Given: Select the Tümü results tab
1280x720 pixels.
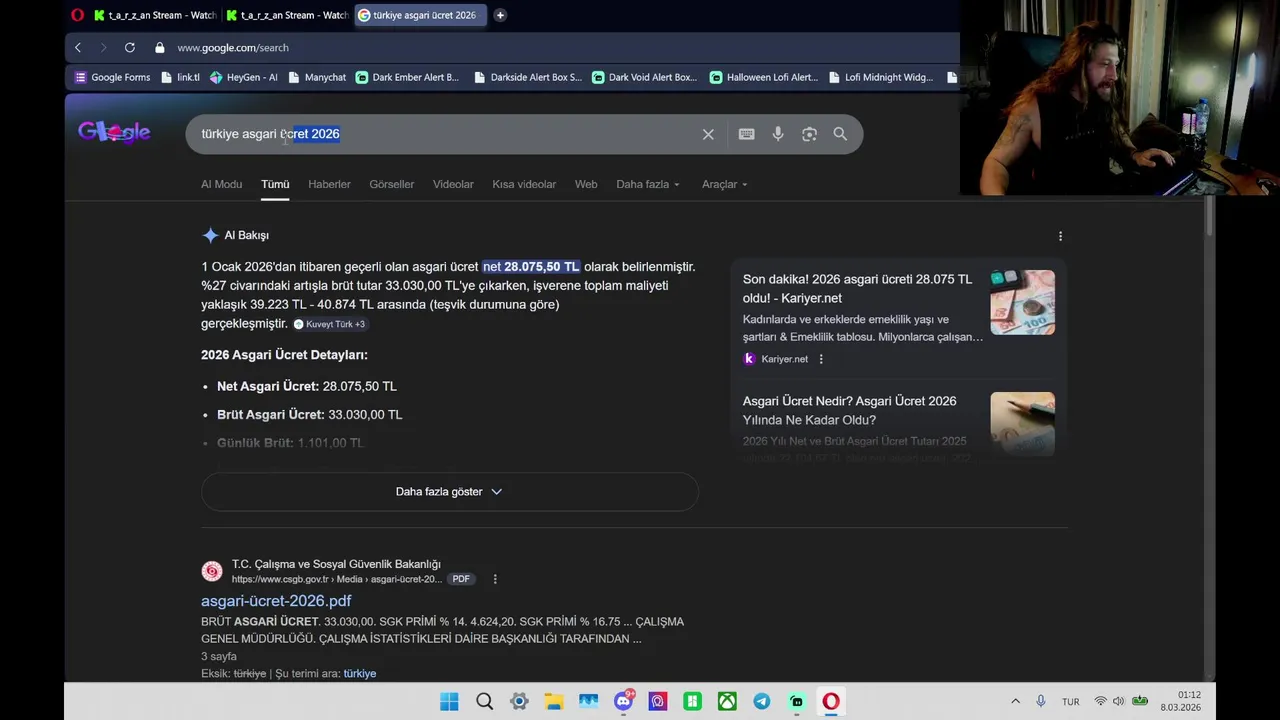Looking at the screenshot, I should (275, 184).
